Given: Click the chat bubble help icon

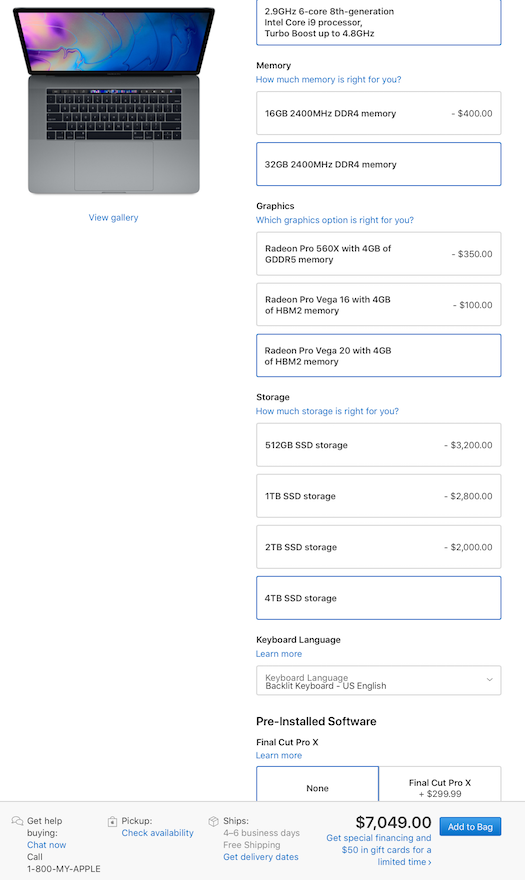Looking at the screenshot, I should tap(17, 821).
